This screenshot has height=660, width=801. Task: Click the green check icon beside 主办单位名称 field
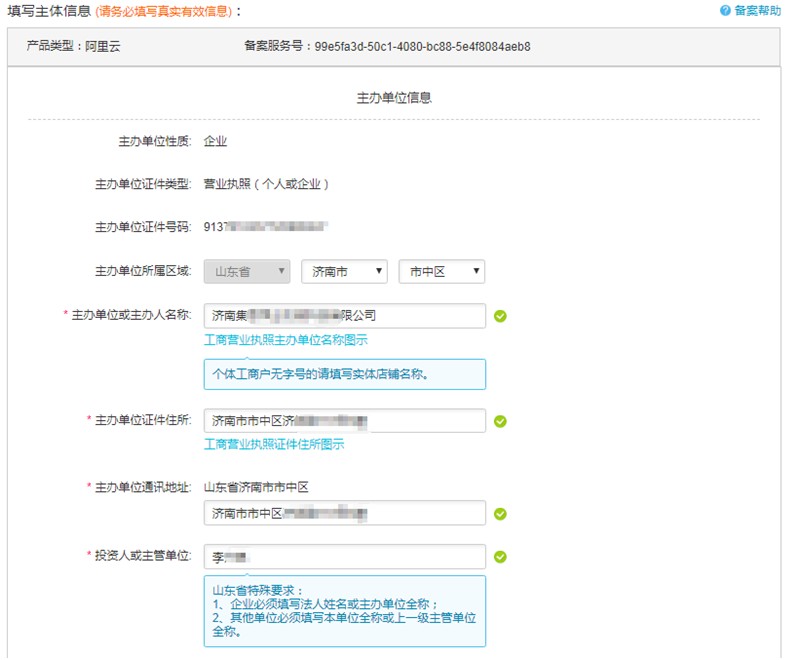500,316
